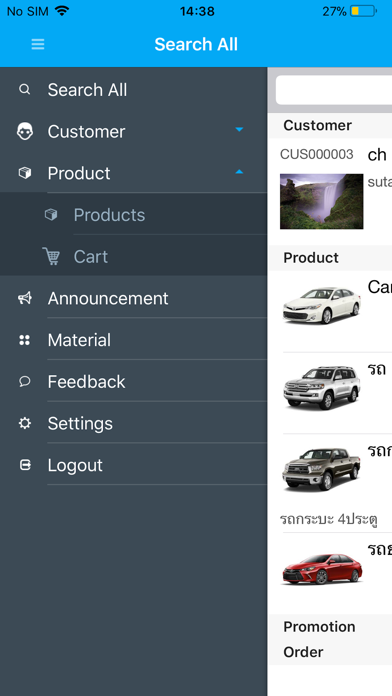
Task: Click the Settings gear icon
Action: pyautogui.click(x=25, y=423)
